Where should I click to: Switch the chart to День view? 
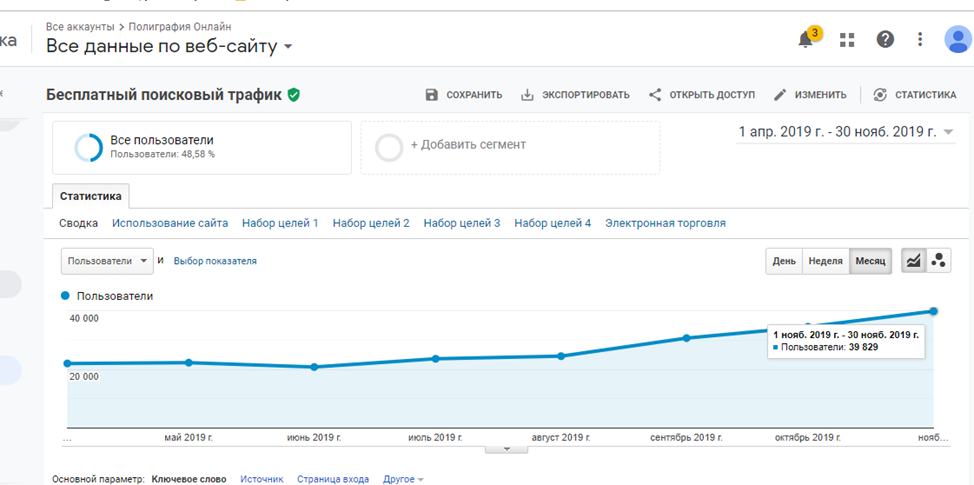784,261
